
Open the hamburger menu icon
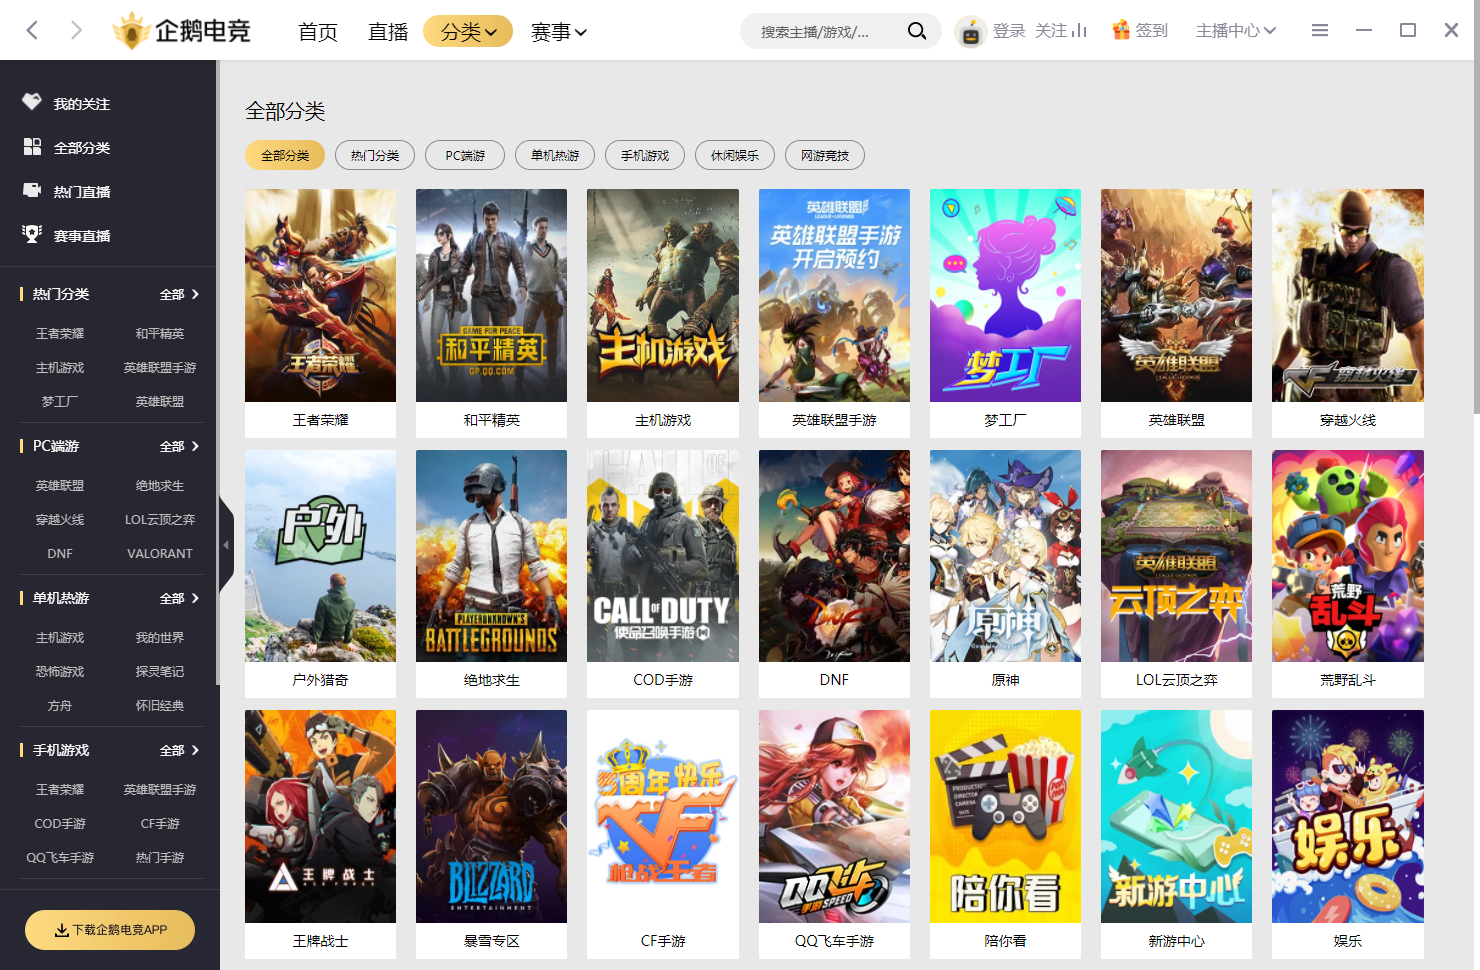click(1320, 30)
